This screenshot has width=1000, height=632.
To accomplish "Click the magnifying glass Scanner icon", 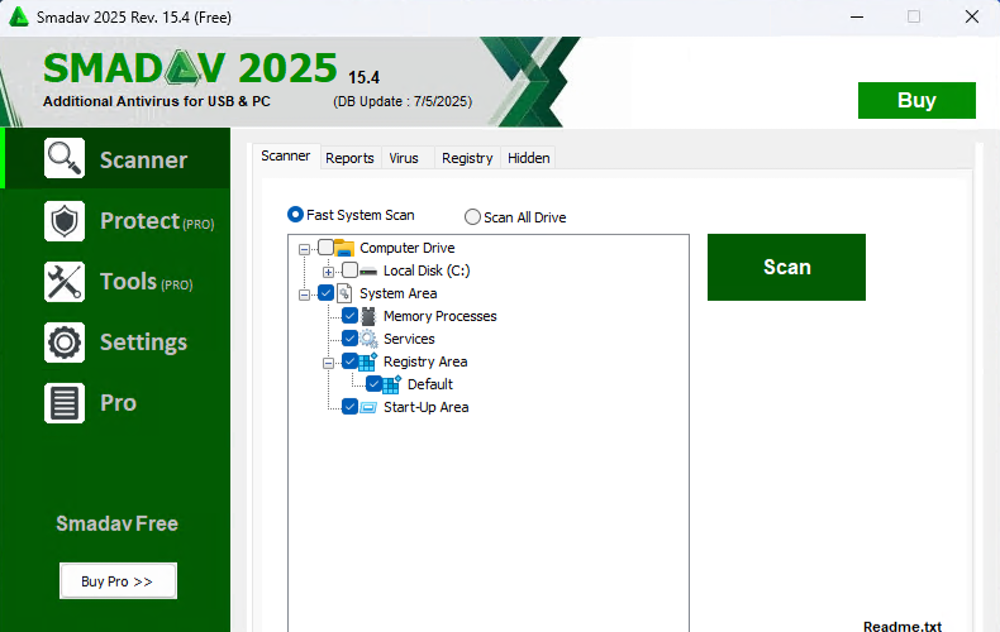I will point(64,159).
